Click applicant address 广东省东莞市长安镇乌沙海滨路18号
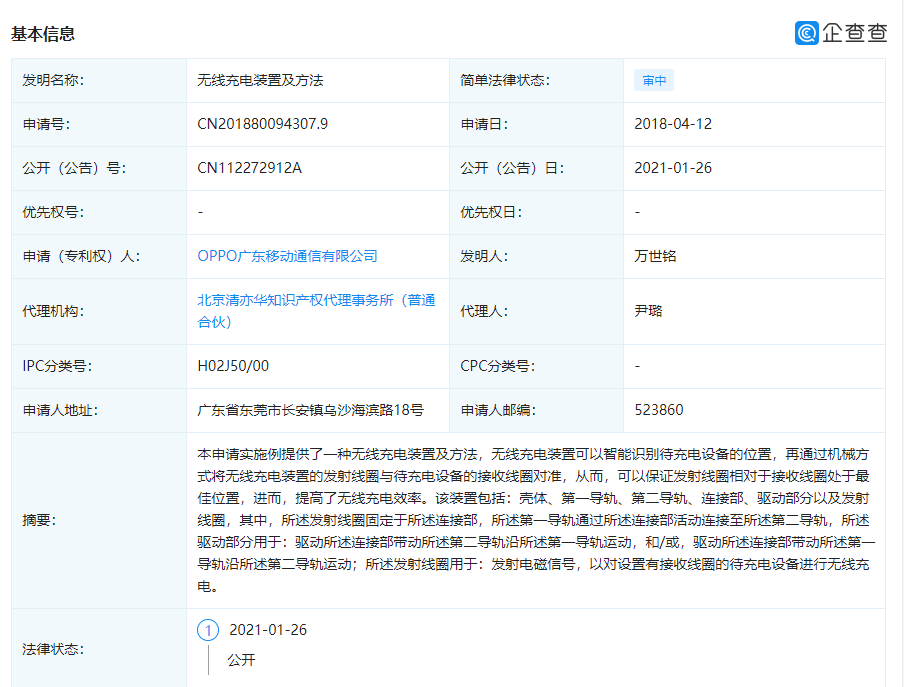Viewport: 904px width, 687px height. click(x=310, y=410)
